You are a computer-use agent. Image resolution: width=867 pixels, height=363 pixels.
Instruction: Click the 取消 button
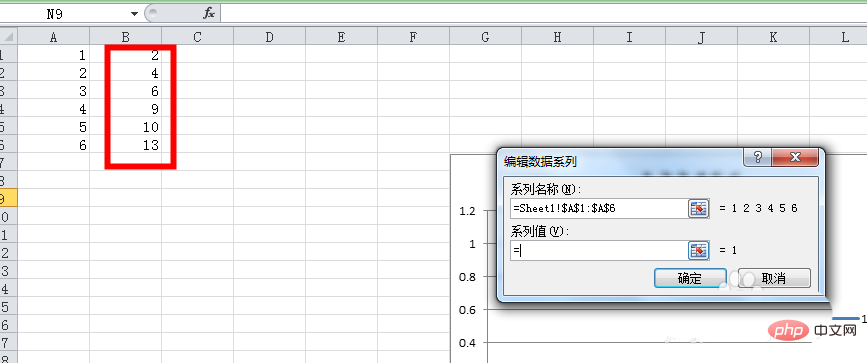(x=774, y=278)
